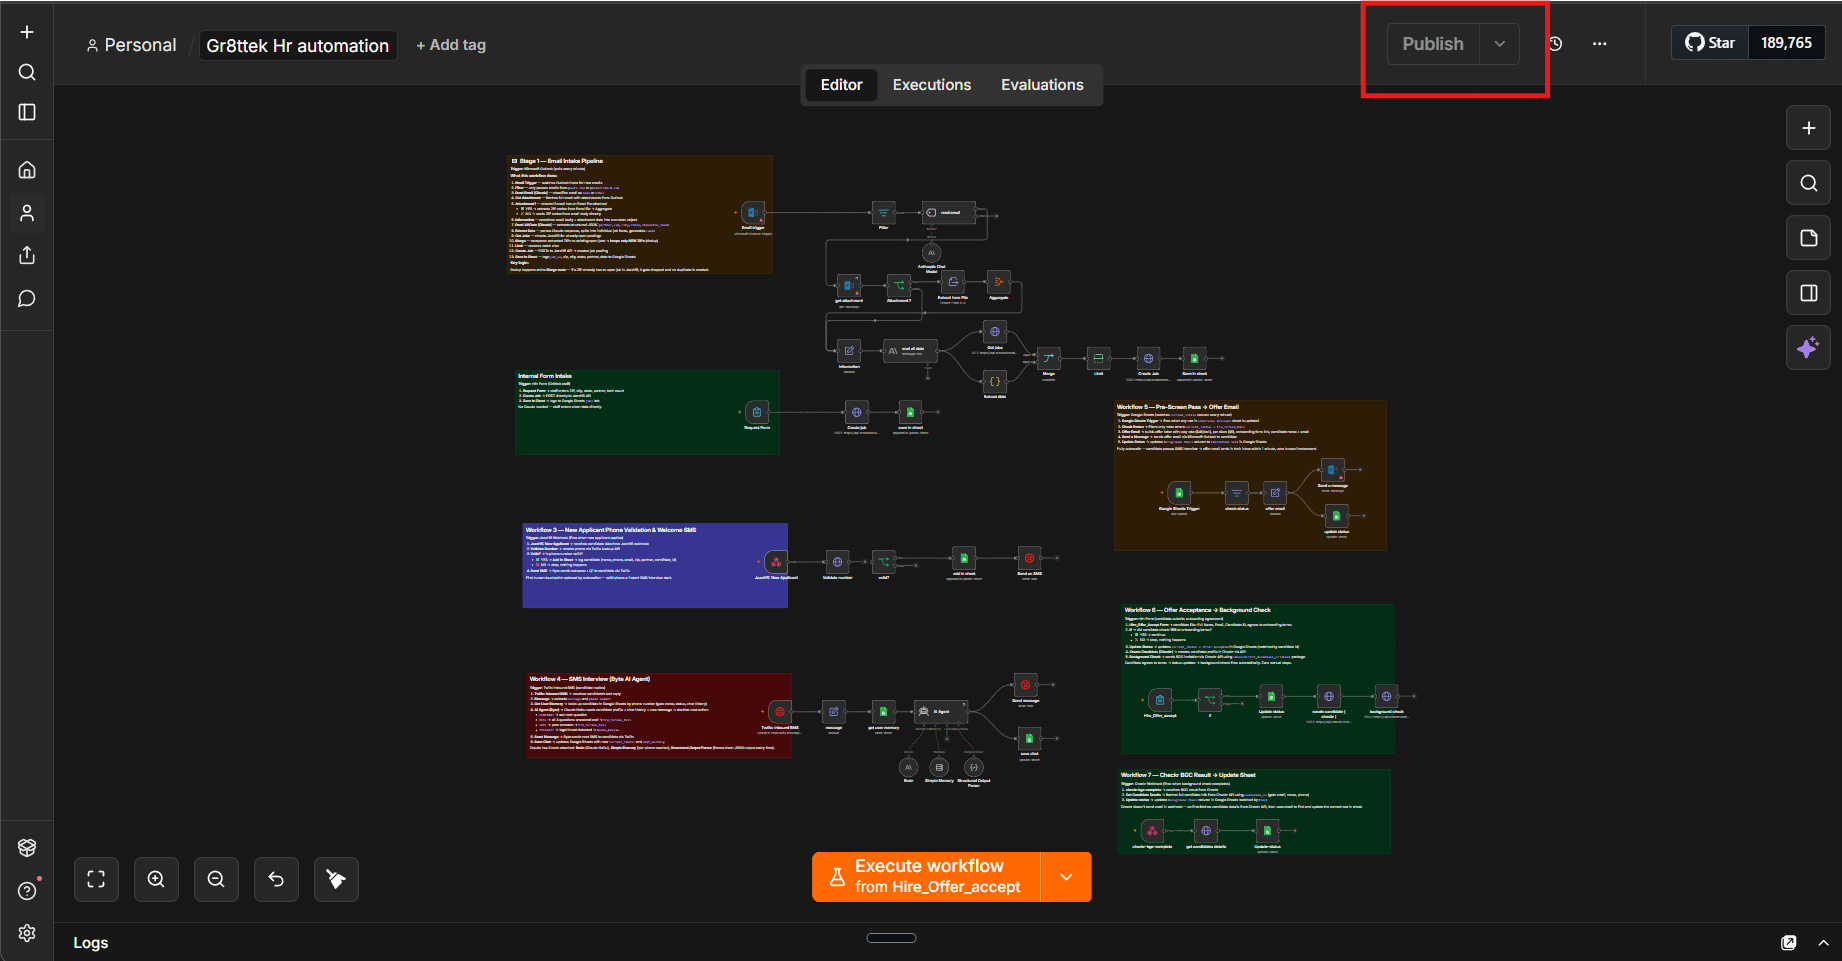This screenshot has width=1842, height=961.
Task: Open the Personal project breadcrumb
Action: point(131,45)
